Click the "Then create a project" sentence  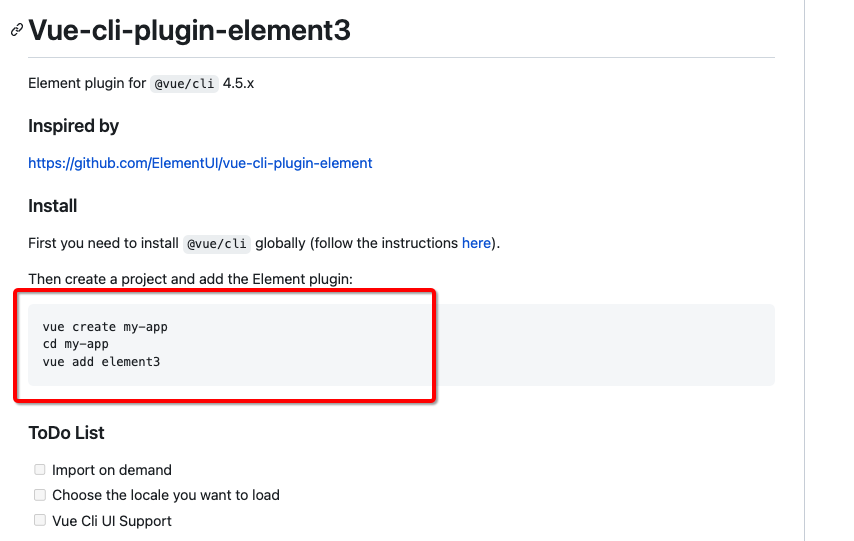click(190, 279)
